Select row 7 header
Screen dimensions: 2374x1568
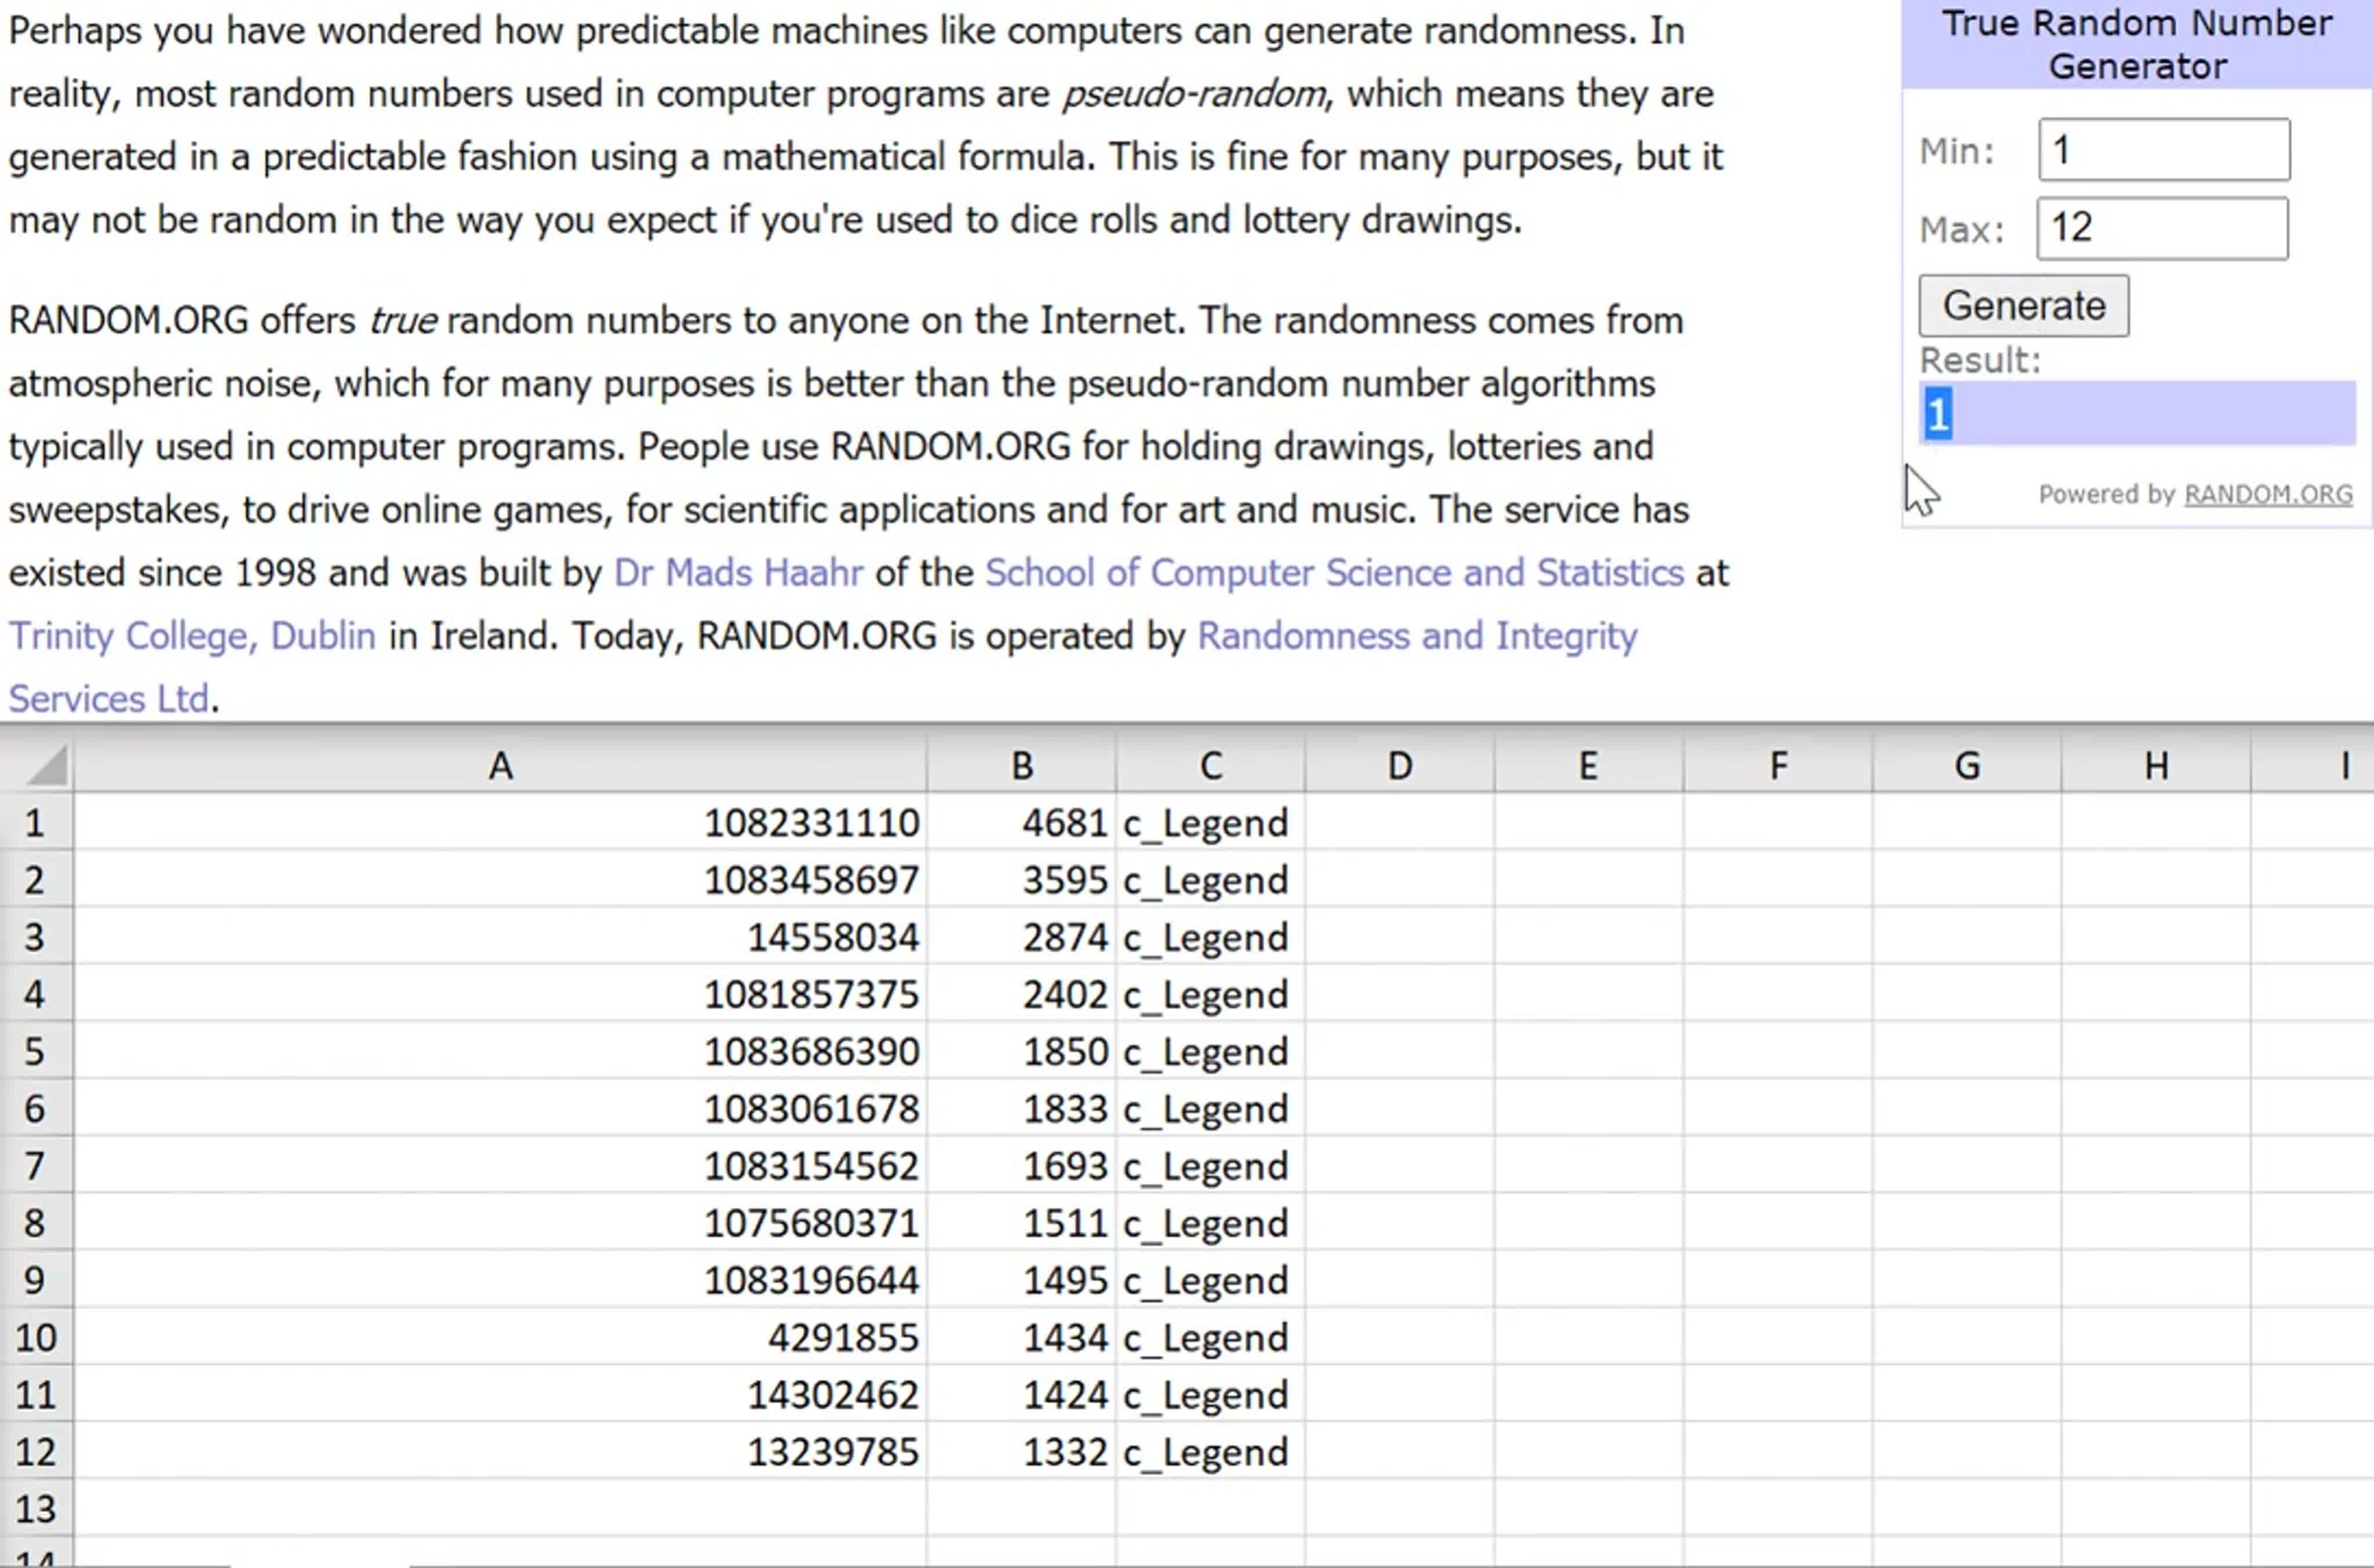click(36, 1165)
